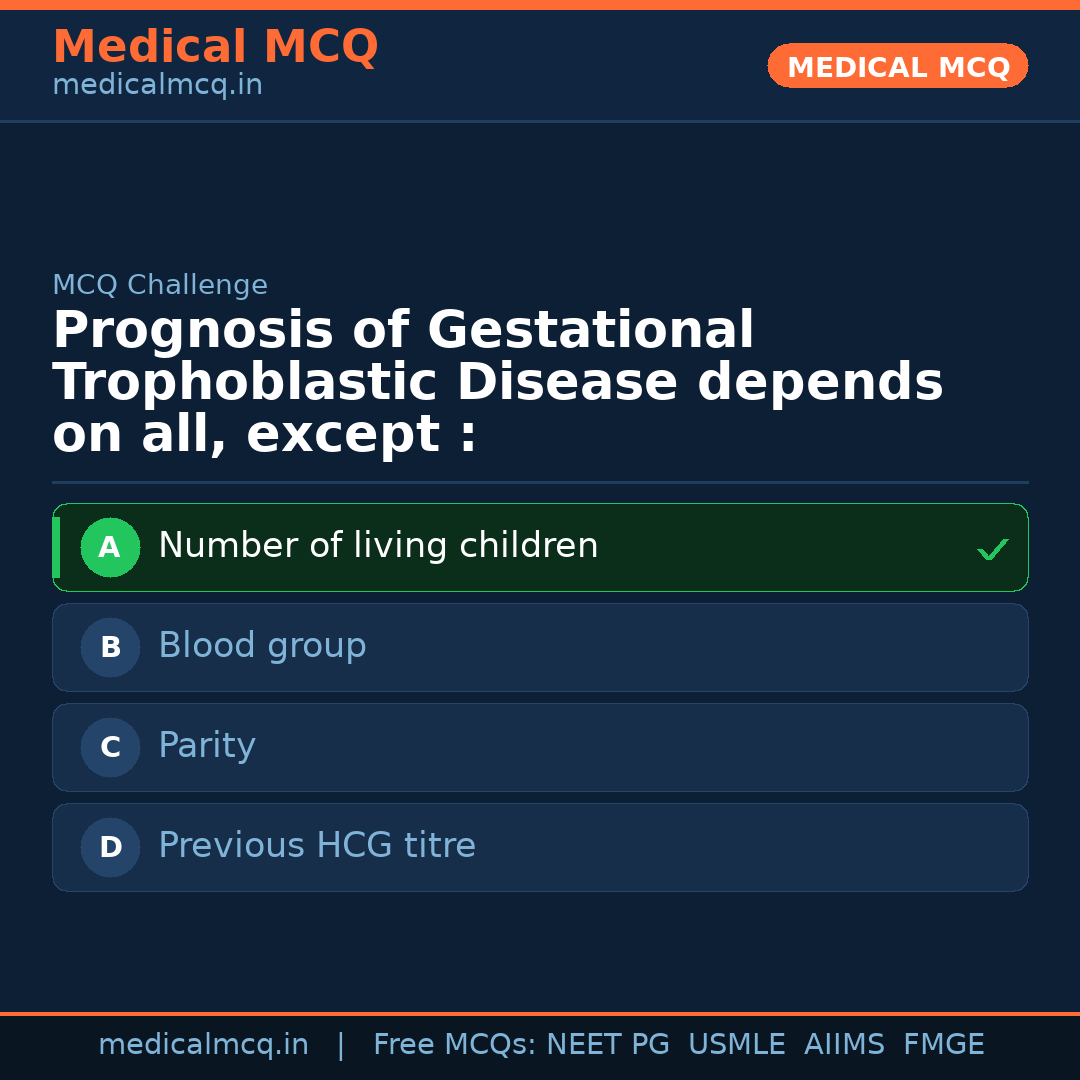The image size is (1080, 1080).
Task: Visit medicalmcq.in link under the header title
Action: click(157, 86)
